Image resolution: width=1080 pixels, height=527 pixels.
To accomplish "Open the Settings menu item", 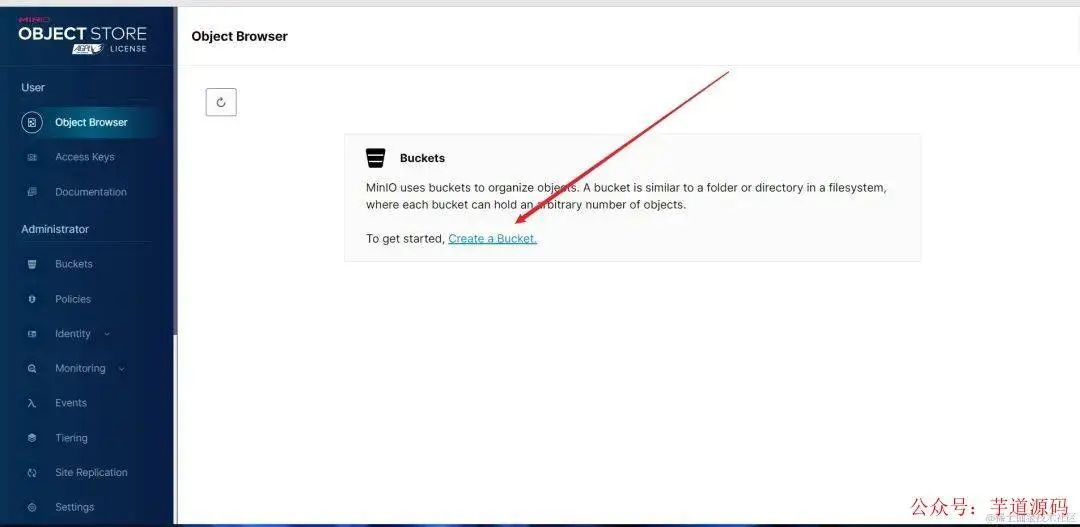I will click(x=74, y=507).
